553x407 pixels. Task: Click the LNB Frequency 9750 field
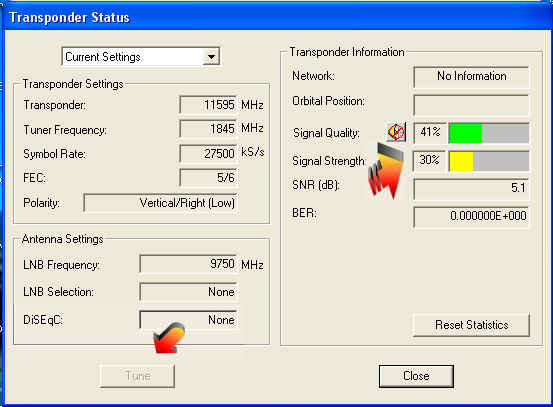tap(188, 264)
